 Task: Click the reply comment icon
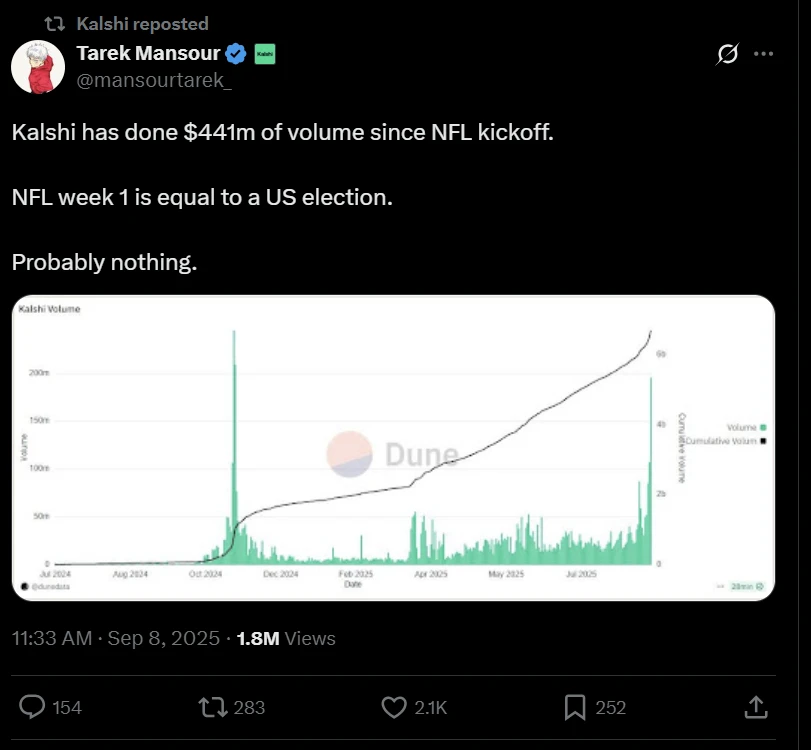point(33,707)
